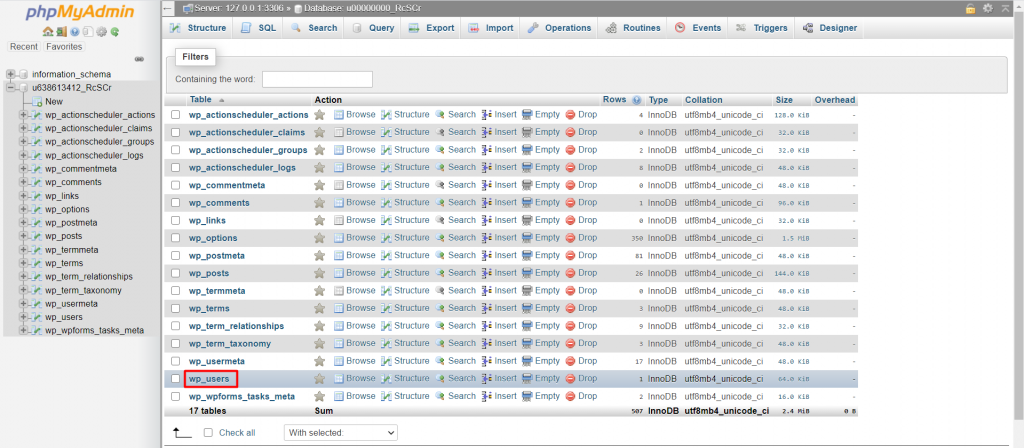Sort tables by the Rows column header
This screenshot has height=448, width=1024.
614,100
